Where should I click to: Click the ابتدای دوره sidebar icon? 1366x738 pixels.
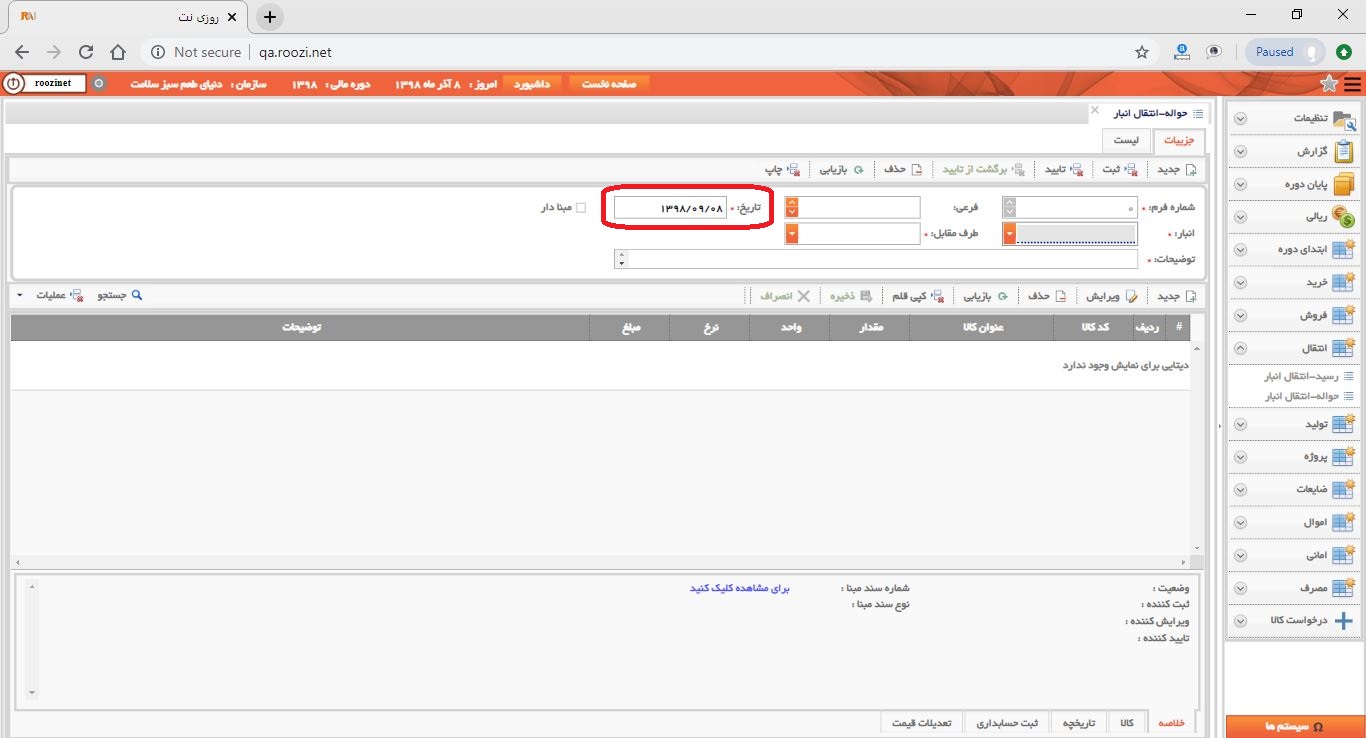click(x=1344, y=249)
